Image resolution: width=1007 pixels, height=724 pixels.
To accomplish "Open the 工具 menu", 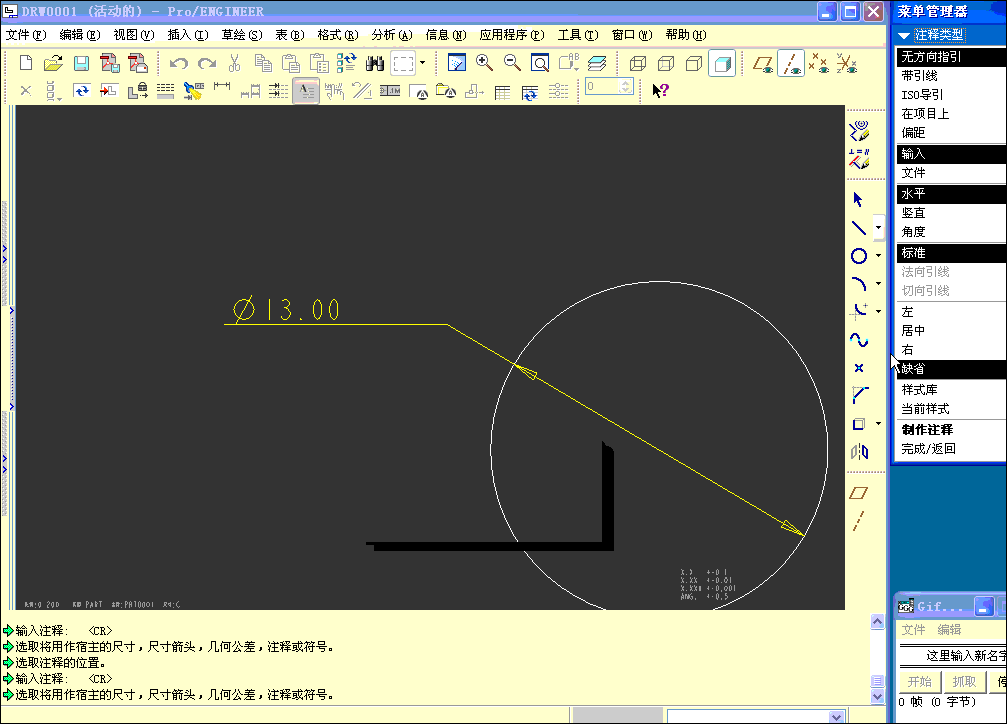I will pos(578,35).
